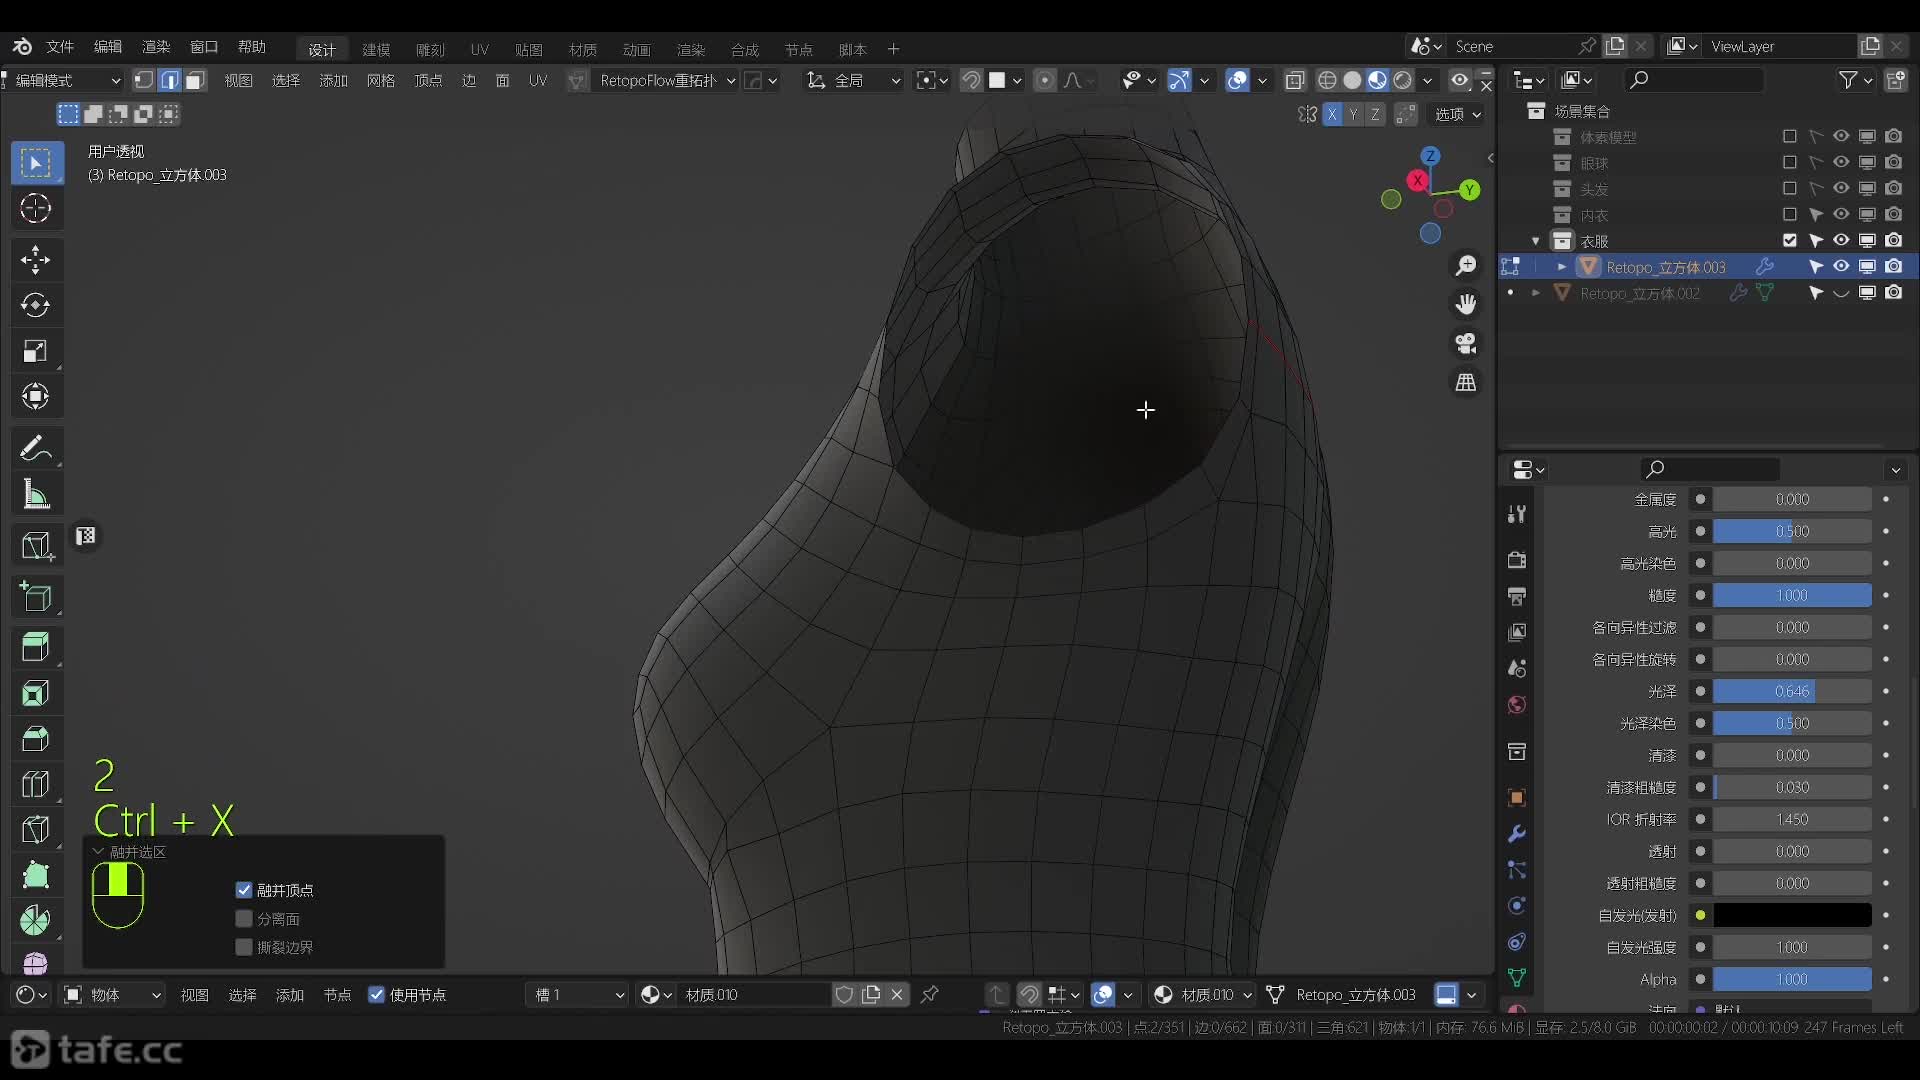Screen dimensions: 1920x1080
Task: Select the Move tool
Action: click(x=36, y=260)
